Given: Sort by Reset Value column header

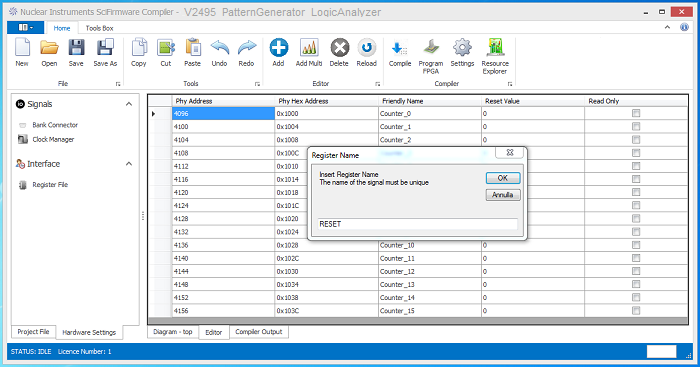Looking at the screenshot, I should (533, 101).
